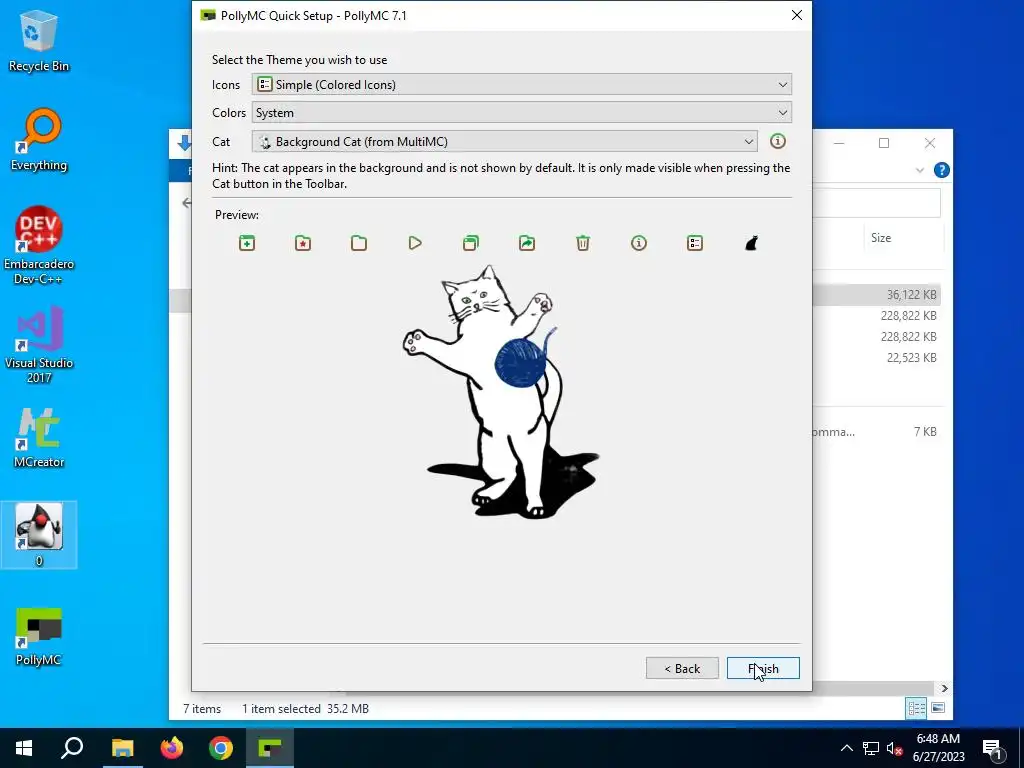
Task: Click the Finish button
Action: click(x=763, y=668)
